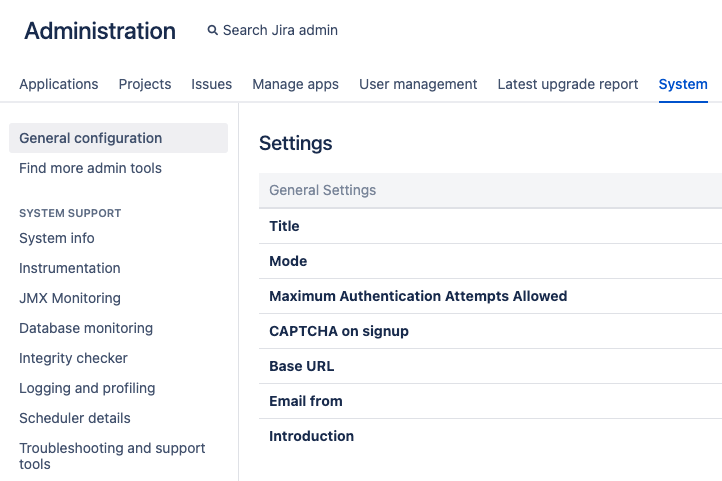722x481 pixels.
Task: Go to the Issues tab
Action: (x=212, y=84)
